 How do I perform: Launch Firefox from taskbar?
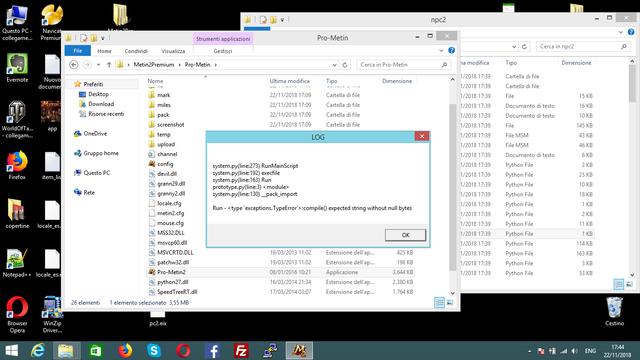125,351
